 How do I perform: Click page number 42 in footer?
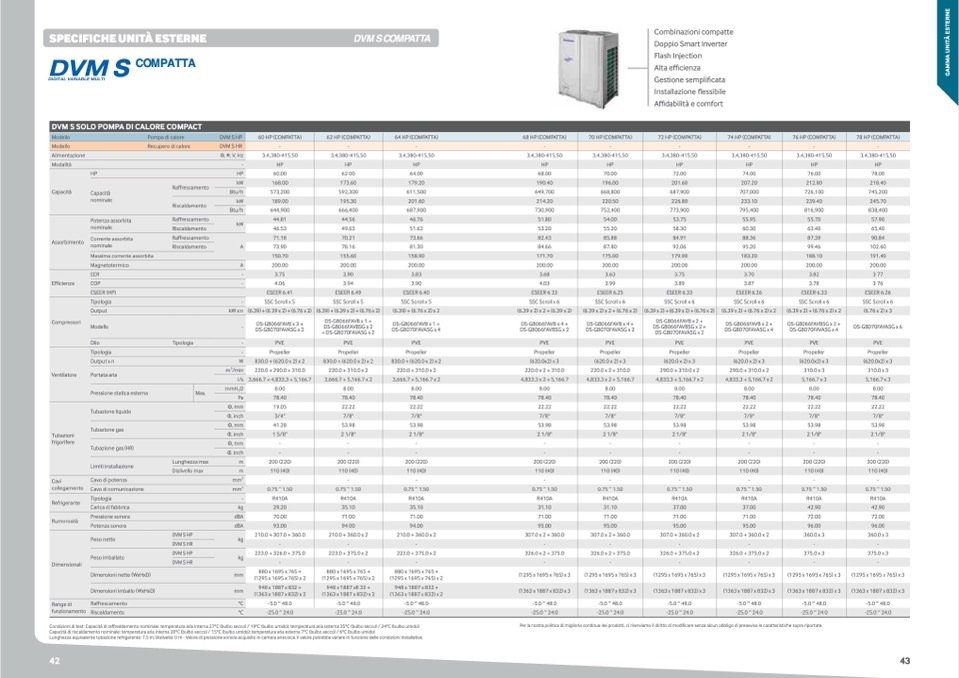[55, 660]
